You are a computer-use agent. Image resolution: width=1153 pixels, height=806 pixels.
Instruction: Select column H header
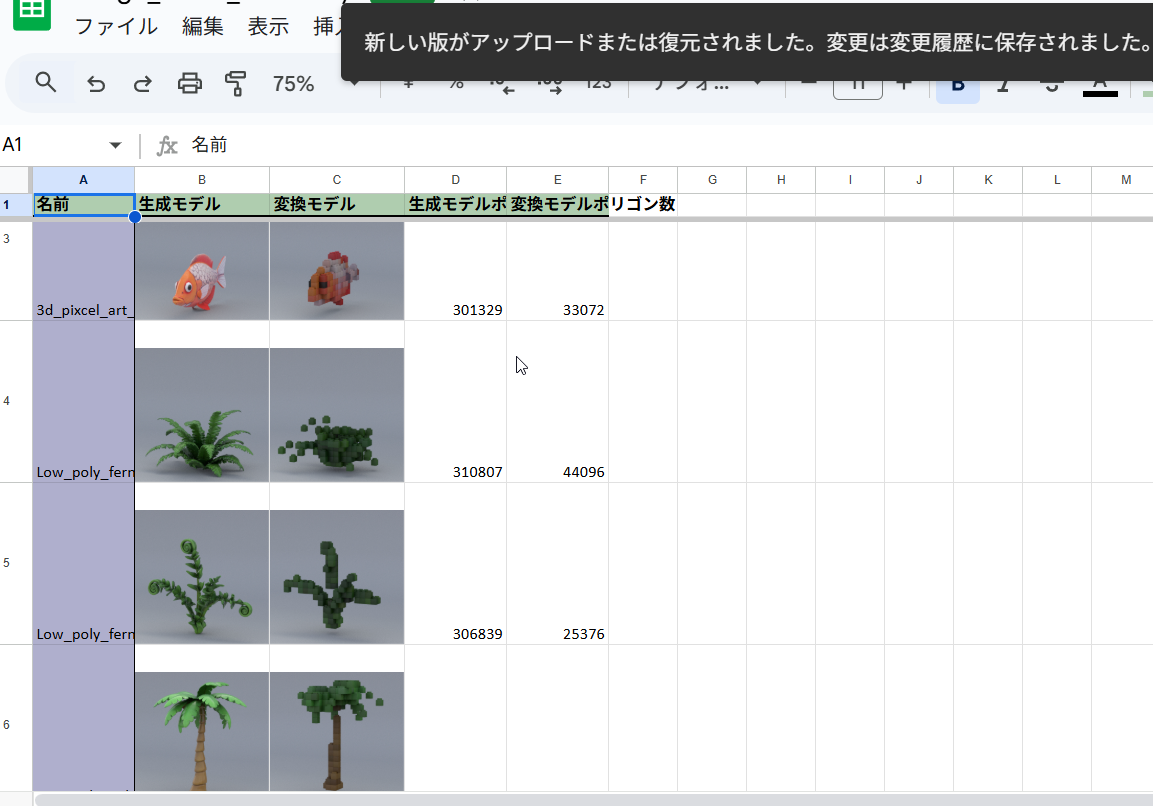781,179
